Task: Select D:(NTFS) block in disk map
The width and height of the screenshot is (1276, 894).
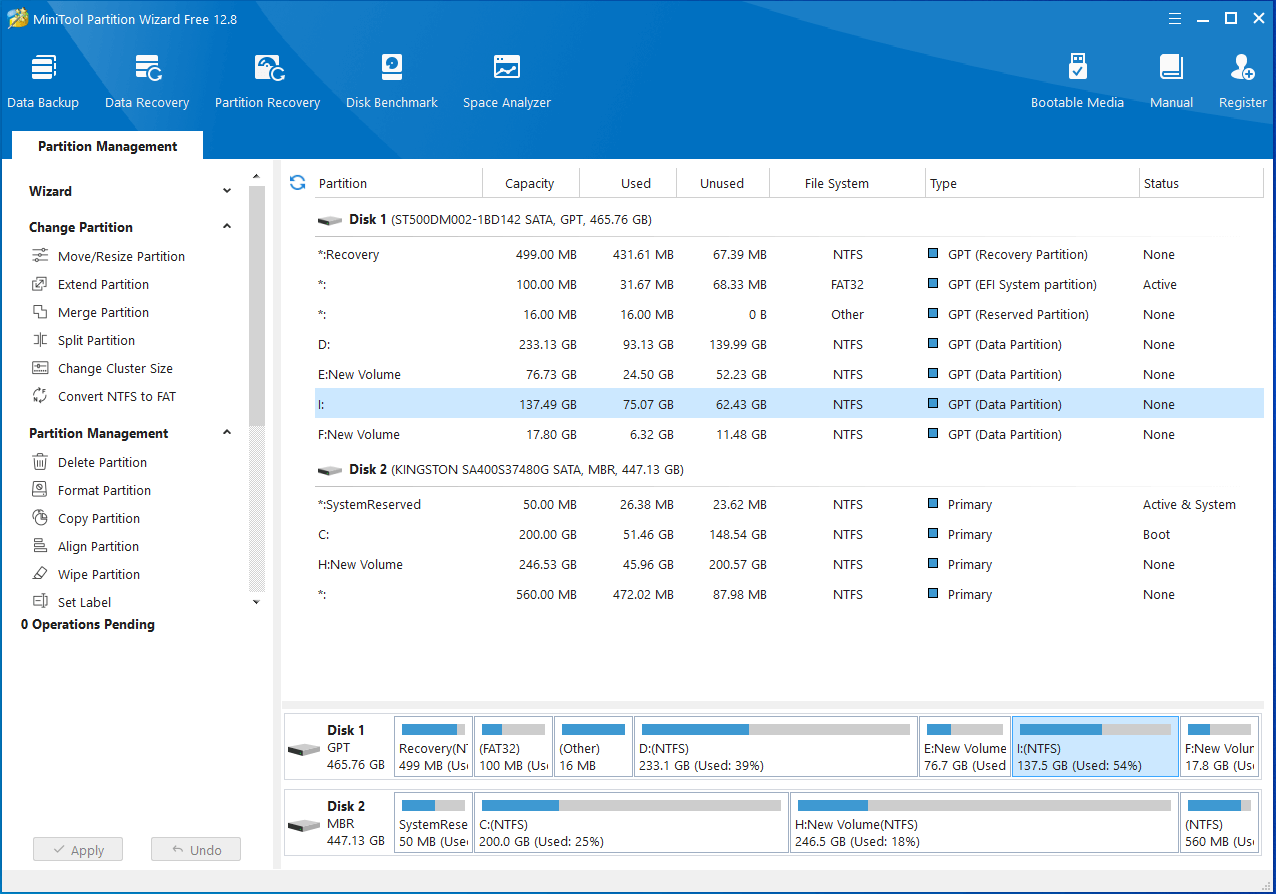Action: click(776, 746)
